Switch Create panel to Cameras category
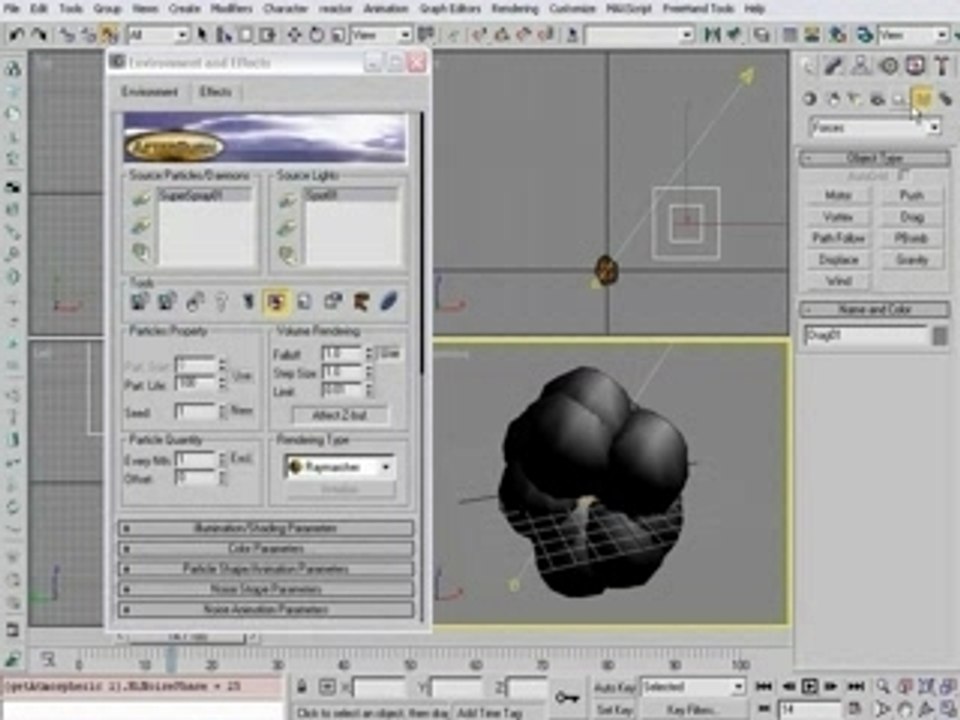 coord(878,99)
